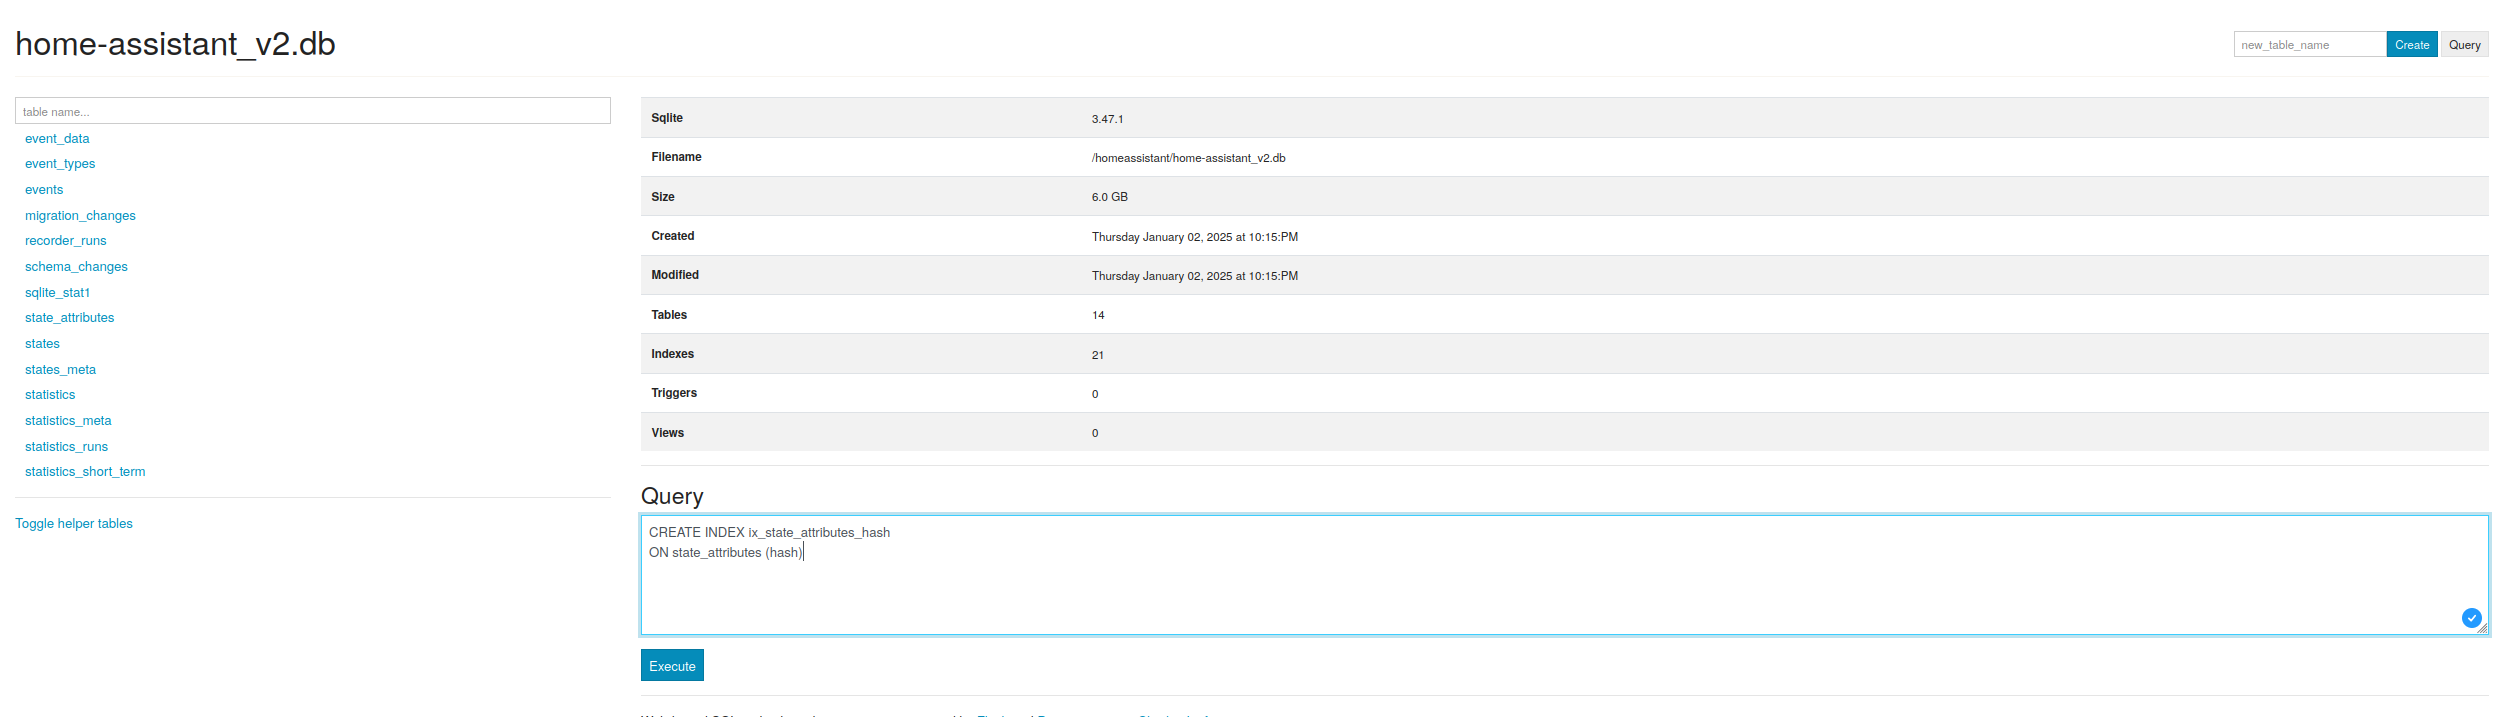Image resolution: width=2503 pixels, height=717 pixels.
Task: Select the size value 6.0 GB
Action: [x=1110, y=197]
